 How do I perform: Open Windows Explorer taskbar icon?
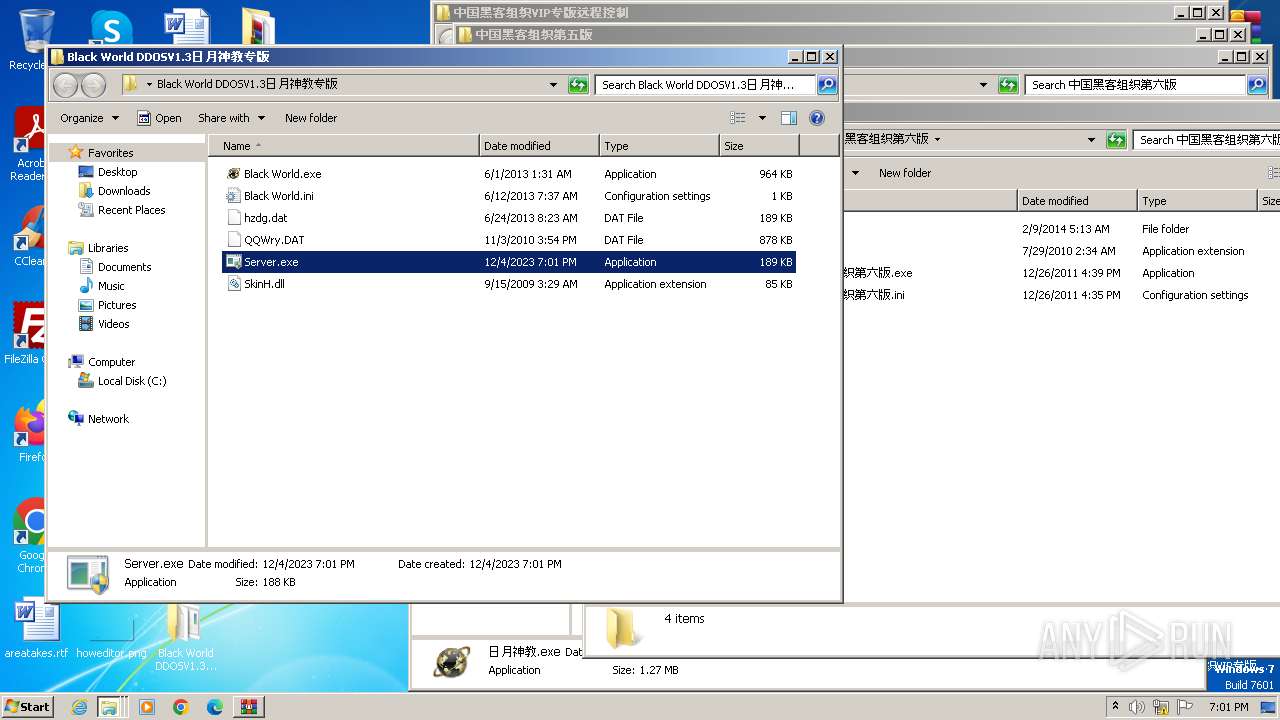pyautogui.click(x=108, y=707)
